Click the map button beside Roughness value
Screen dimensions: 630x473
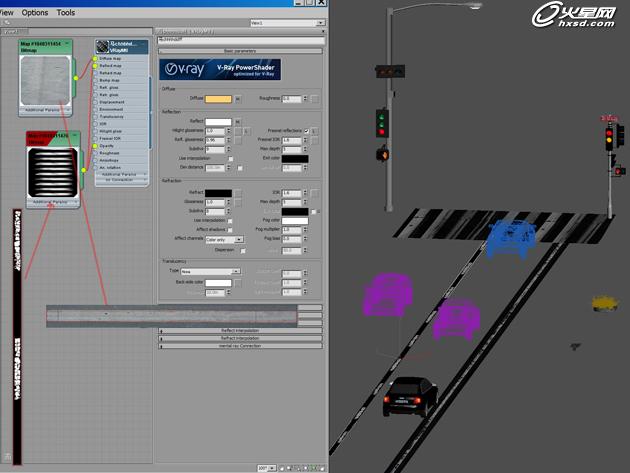click(315, 99)
